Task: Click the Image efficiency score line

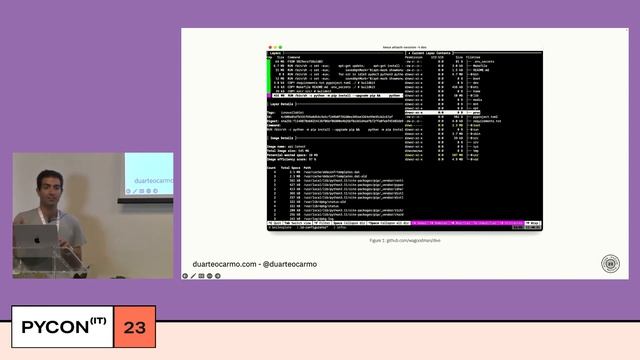Action: coord(291,159)
